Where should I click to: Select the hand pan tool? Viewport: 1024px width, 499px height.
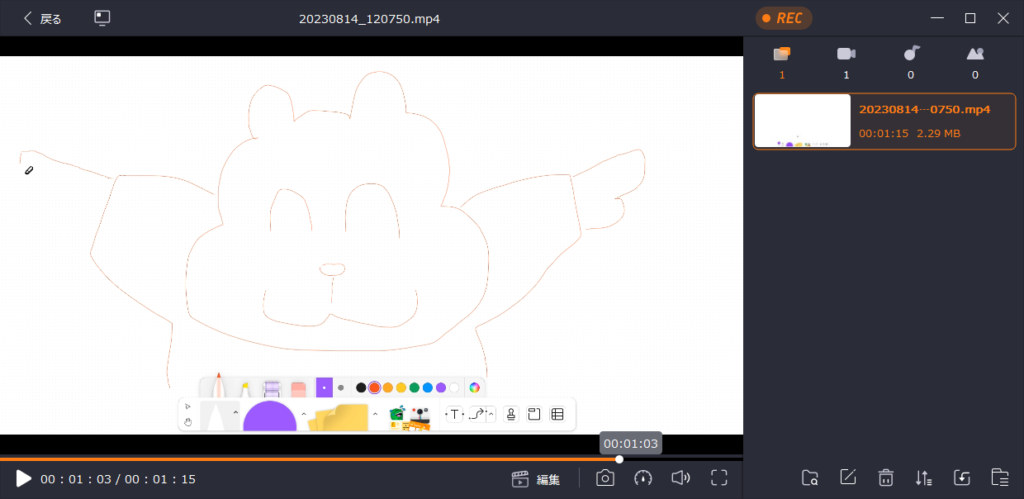tap(188, 422)
